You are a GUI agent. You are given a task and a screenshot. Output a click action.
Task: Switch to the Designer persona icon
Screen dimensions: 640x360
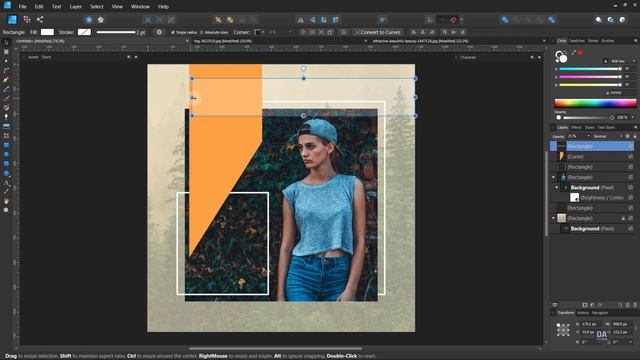(12, 20)
